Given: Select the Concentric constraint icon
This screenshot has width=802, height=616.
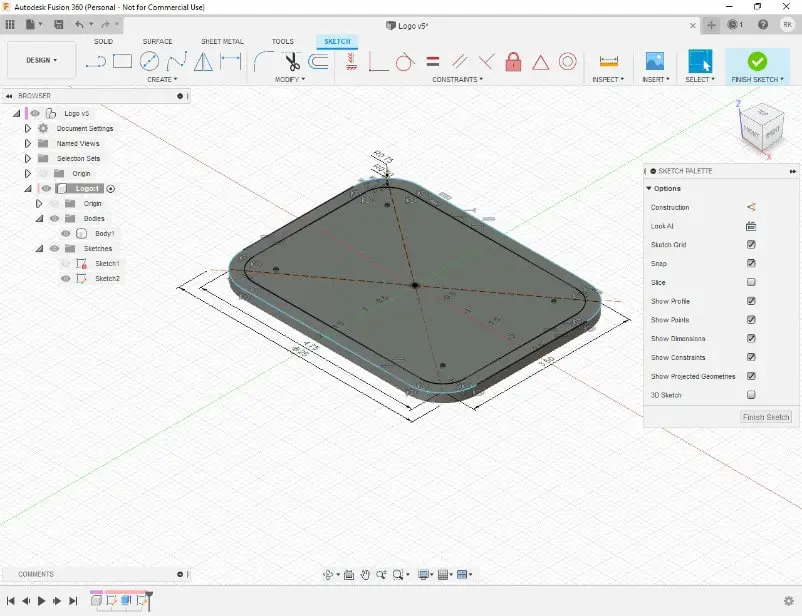Looking at the screenshot, I should pos(567,62).
